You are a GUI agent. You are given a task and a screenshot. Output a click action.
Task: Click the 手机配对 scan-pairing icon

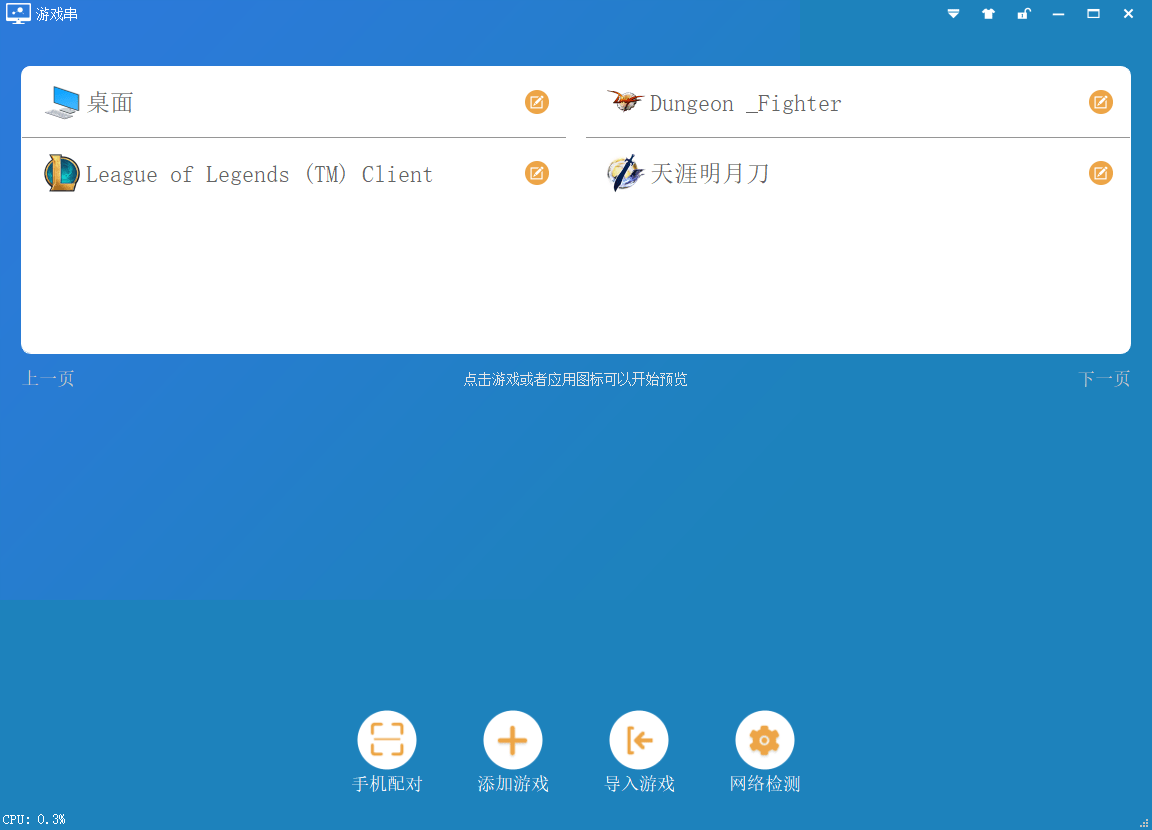point(387,740)
